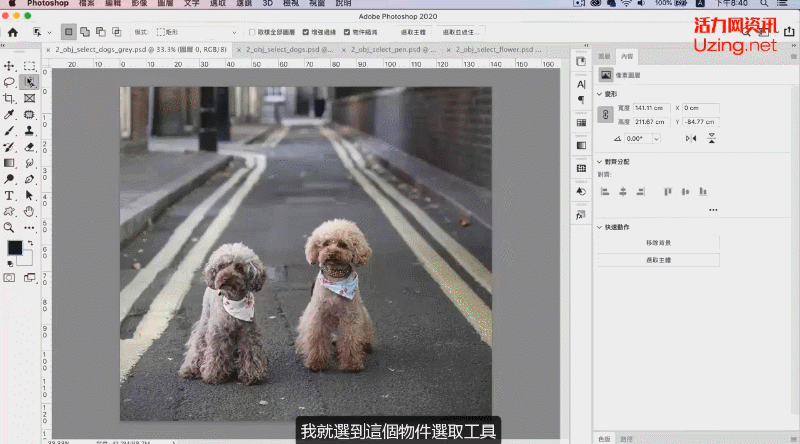
Task: Toggle Quick Mask mode
Action: (x=9, y=278)
